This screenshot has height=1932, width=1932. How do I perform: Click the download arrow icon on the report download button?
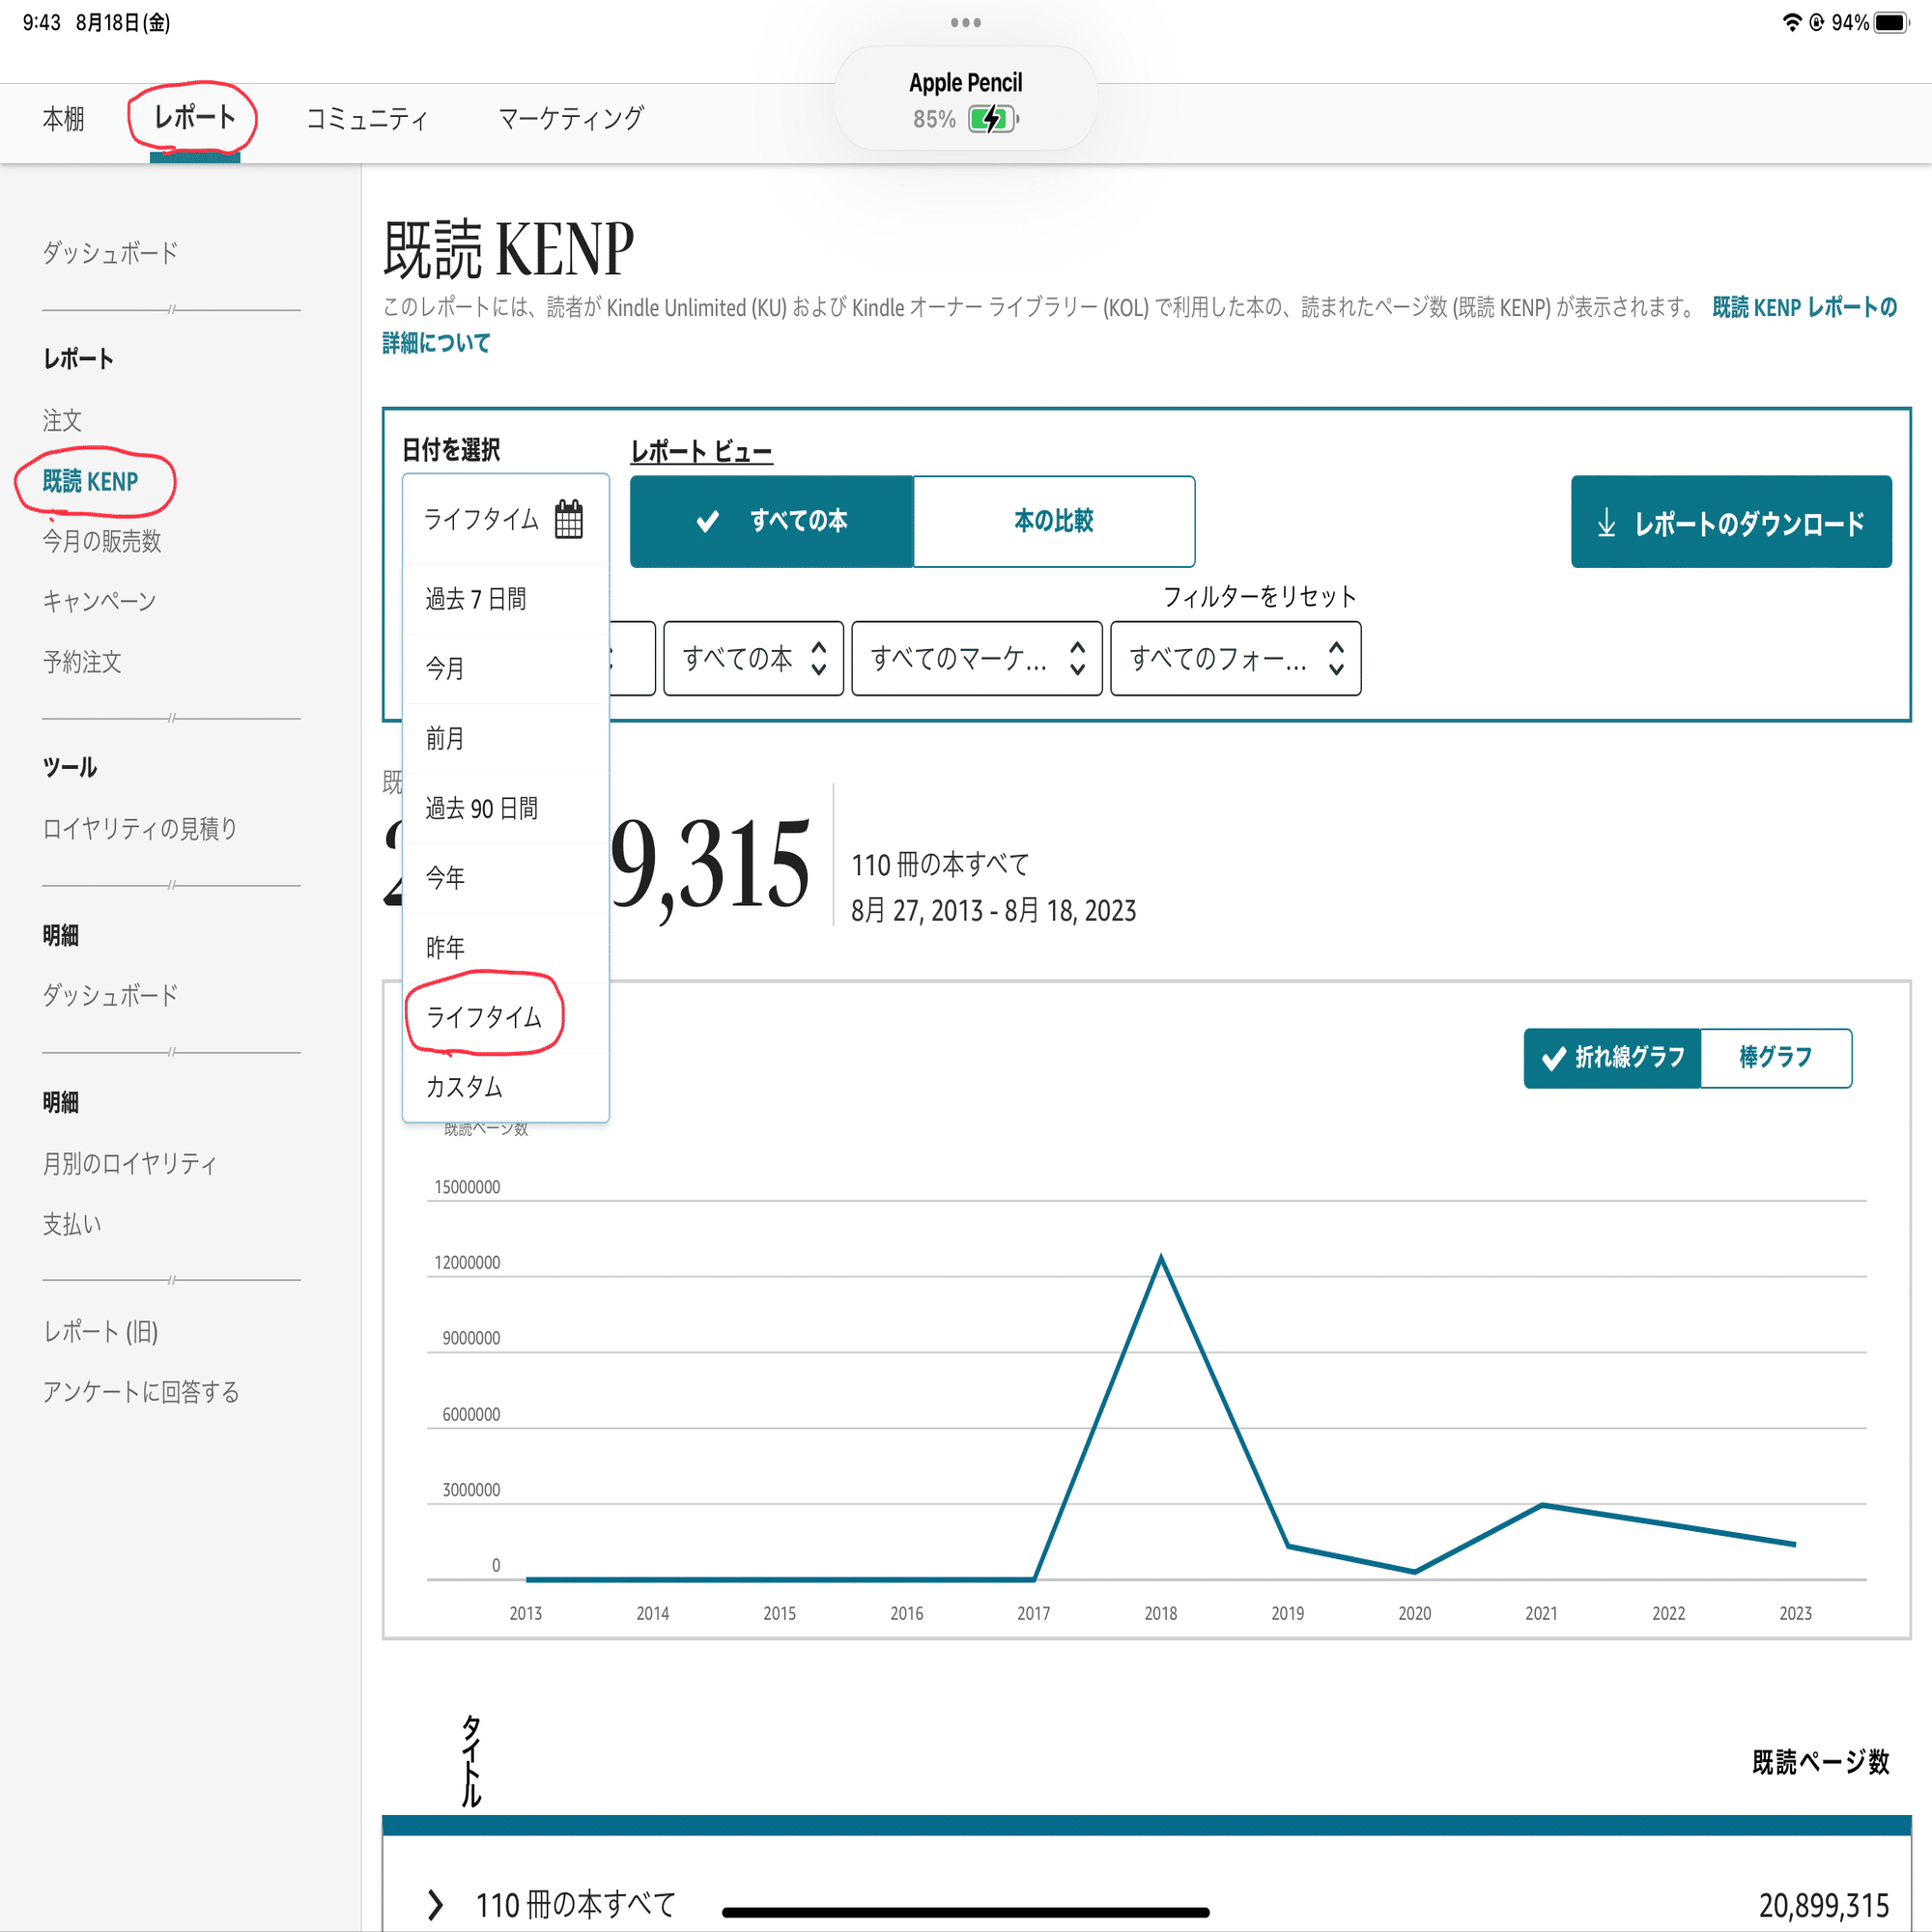click(1608, 521)
